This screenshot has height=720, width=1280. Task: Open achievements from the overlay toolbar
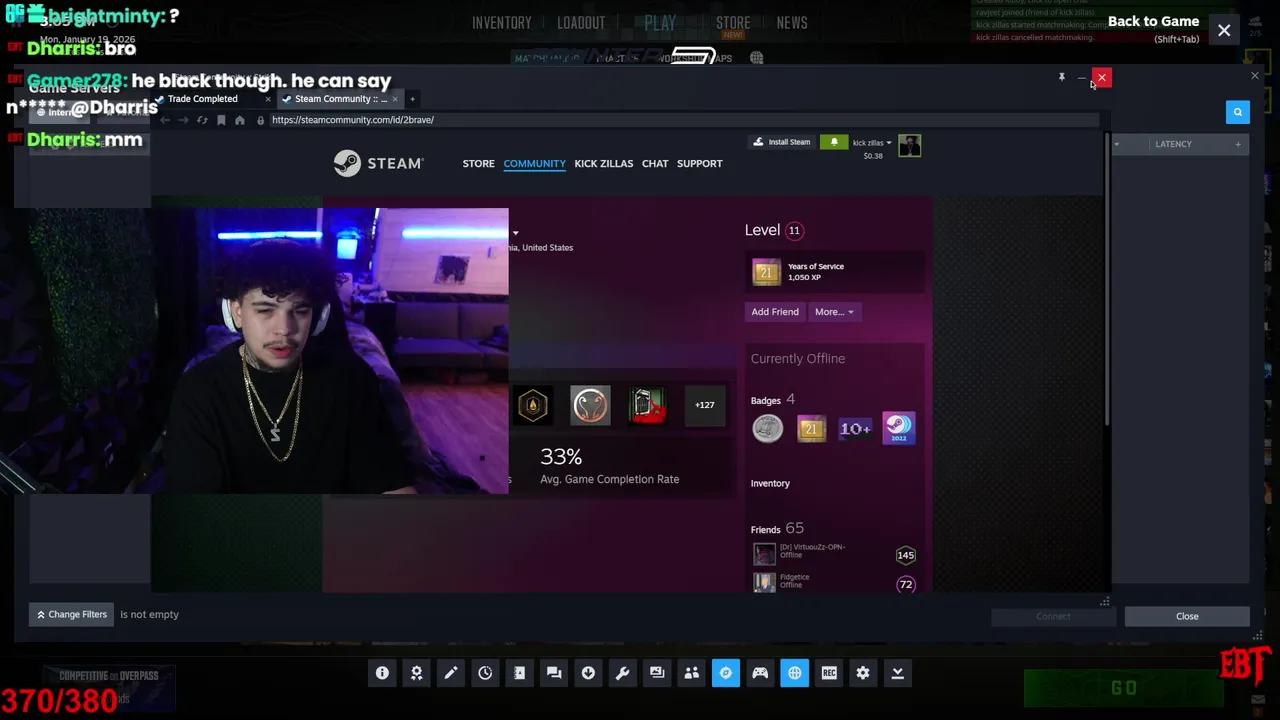point(416,673)
